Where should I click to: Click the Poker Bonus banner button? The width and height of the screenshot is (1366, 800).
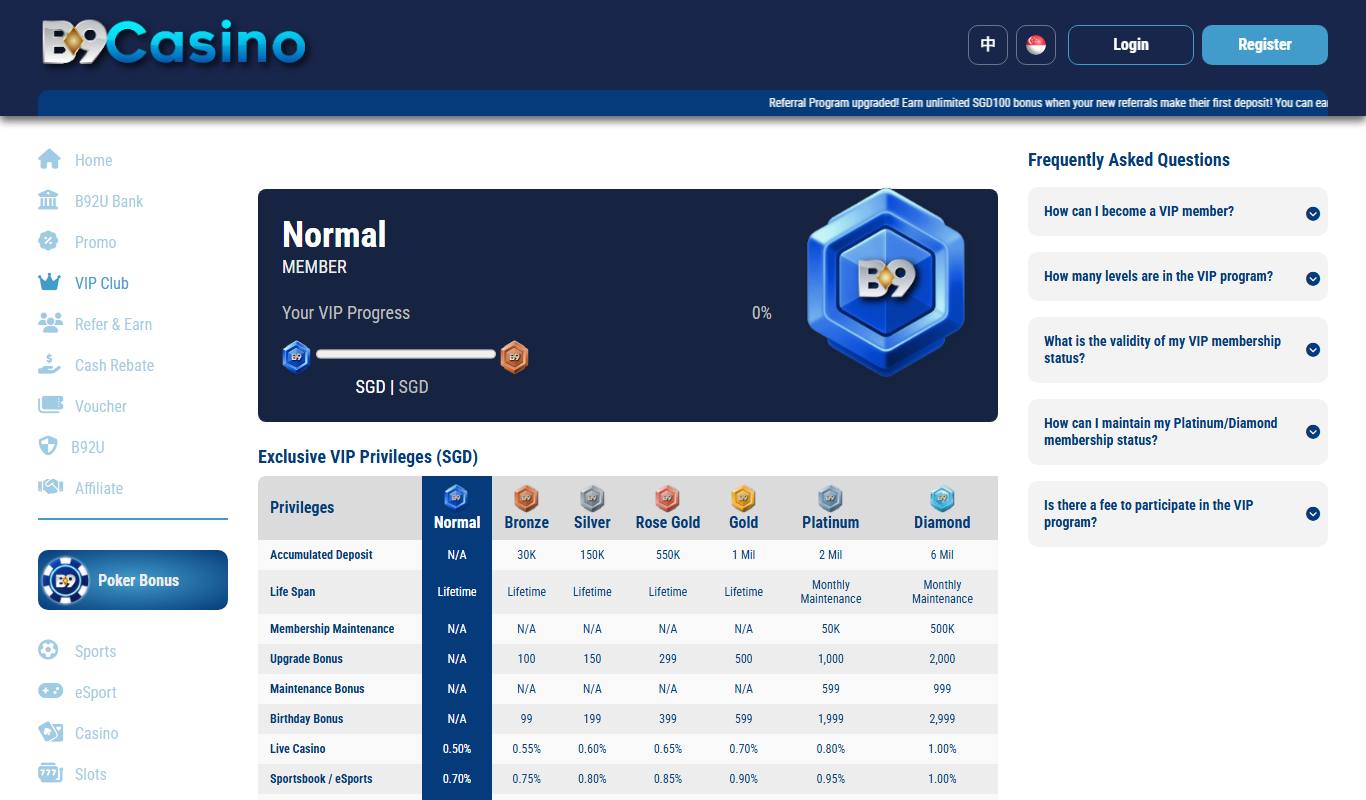click(x=133, y=580)
